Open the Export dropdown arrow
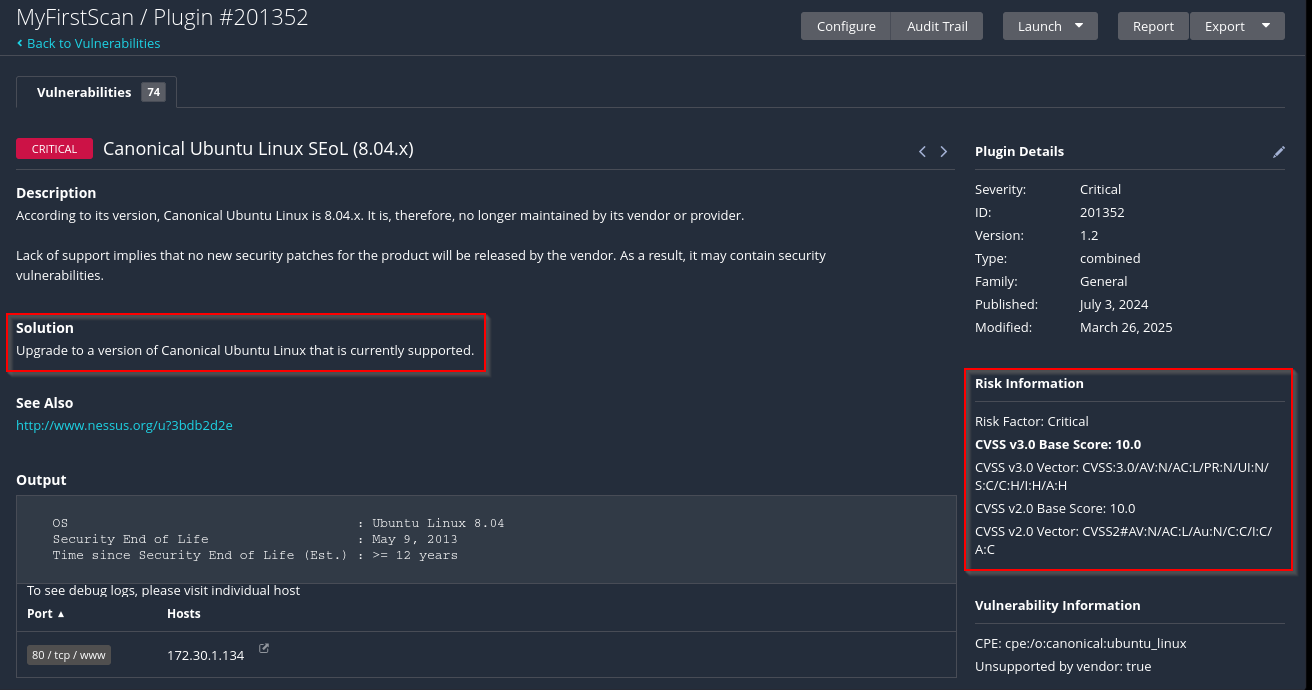The width and height of the screenshot is (1312, 690). (1266, 26)
